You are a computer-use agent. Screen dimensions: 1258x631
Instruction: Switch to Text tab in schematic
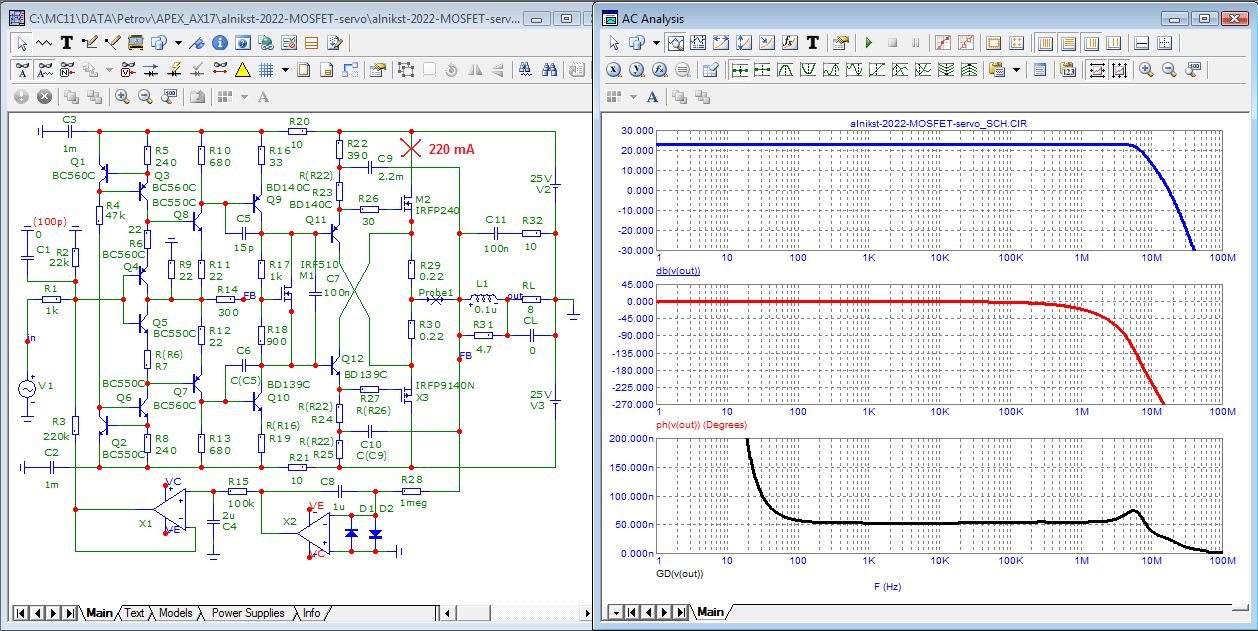pyautogui.click(x=134, y=613)
